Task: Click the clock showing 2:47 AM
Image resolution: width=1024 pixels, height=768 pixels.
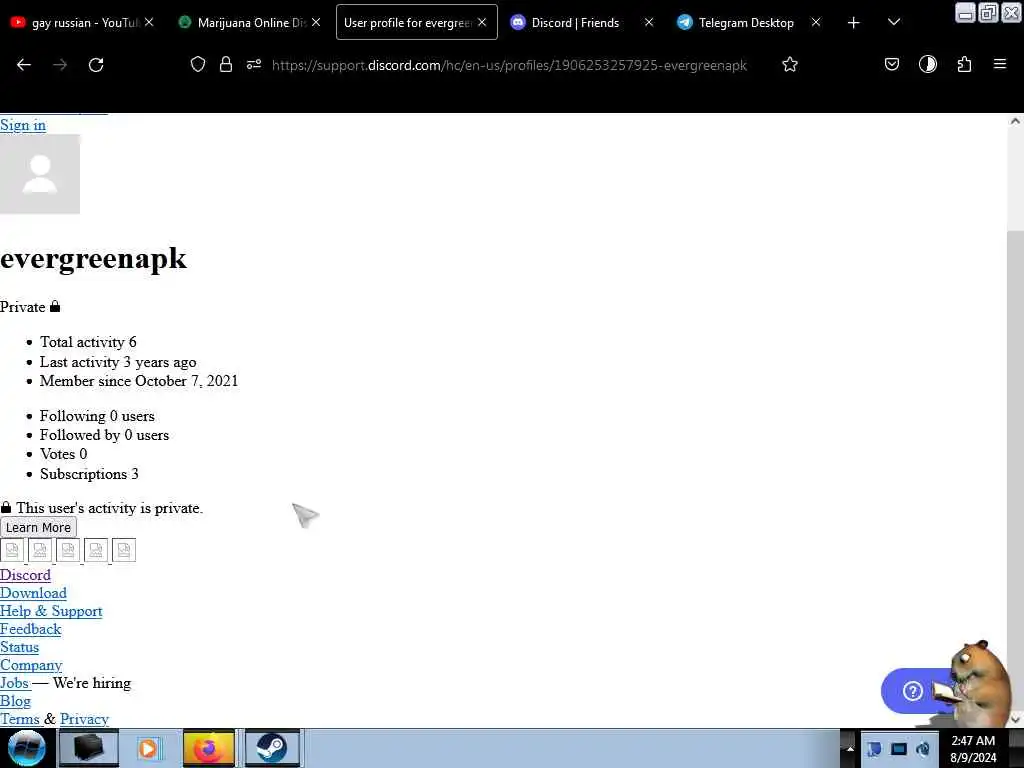Action: point(973,749)
